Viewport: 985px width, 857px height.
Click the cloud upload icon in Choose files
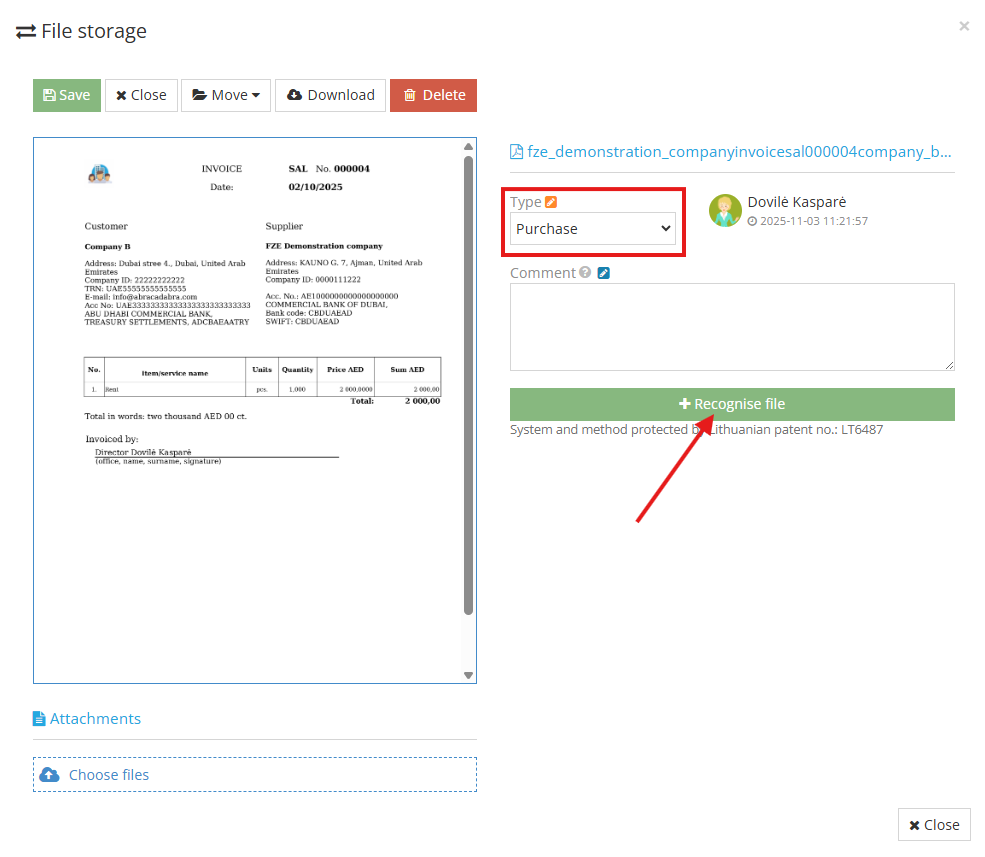point(50,774)
